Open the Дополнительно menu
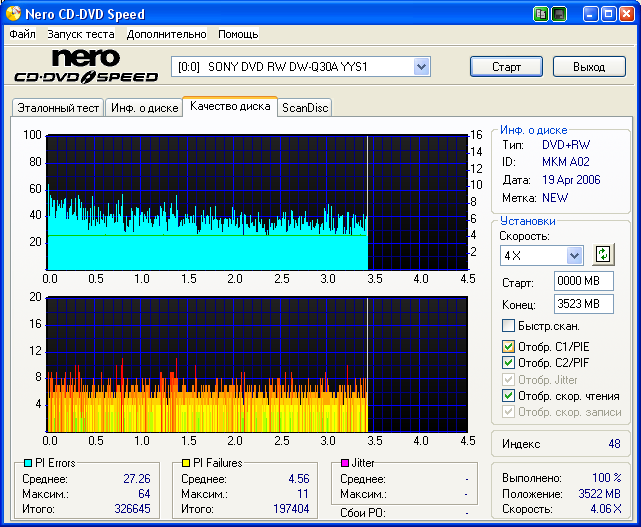Screen dimensions: 641x527 click(x=166, y=34)
